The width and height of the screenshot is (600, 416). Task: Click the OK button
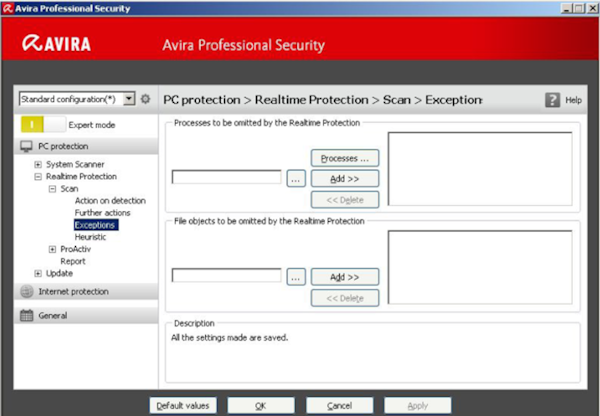coord(261,406)
